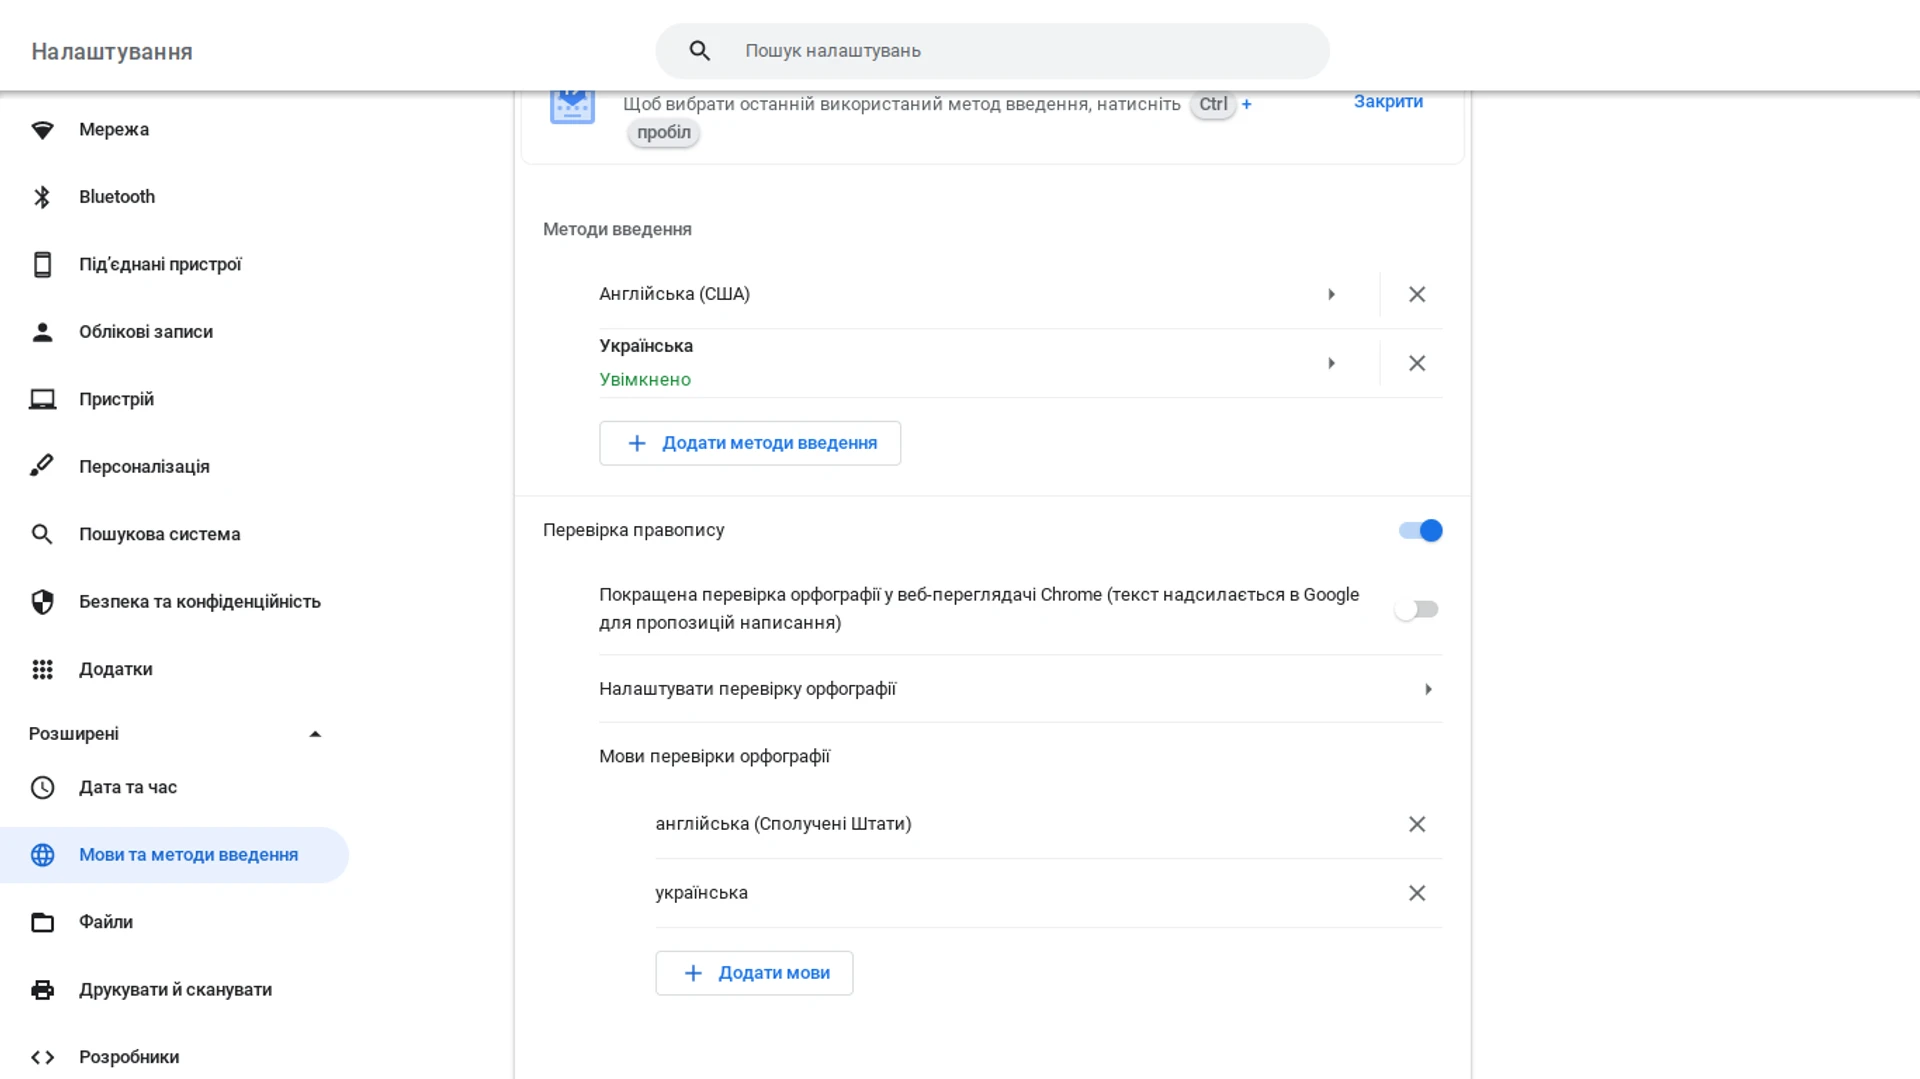Viewport: 1920px width, 1079px height.
Task: Open Налаштувати перевірку орфографії submenu
Action: (1427, 689)
